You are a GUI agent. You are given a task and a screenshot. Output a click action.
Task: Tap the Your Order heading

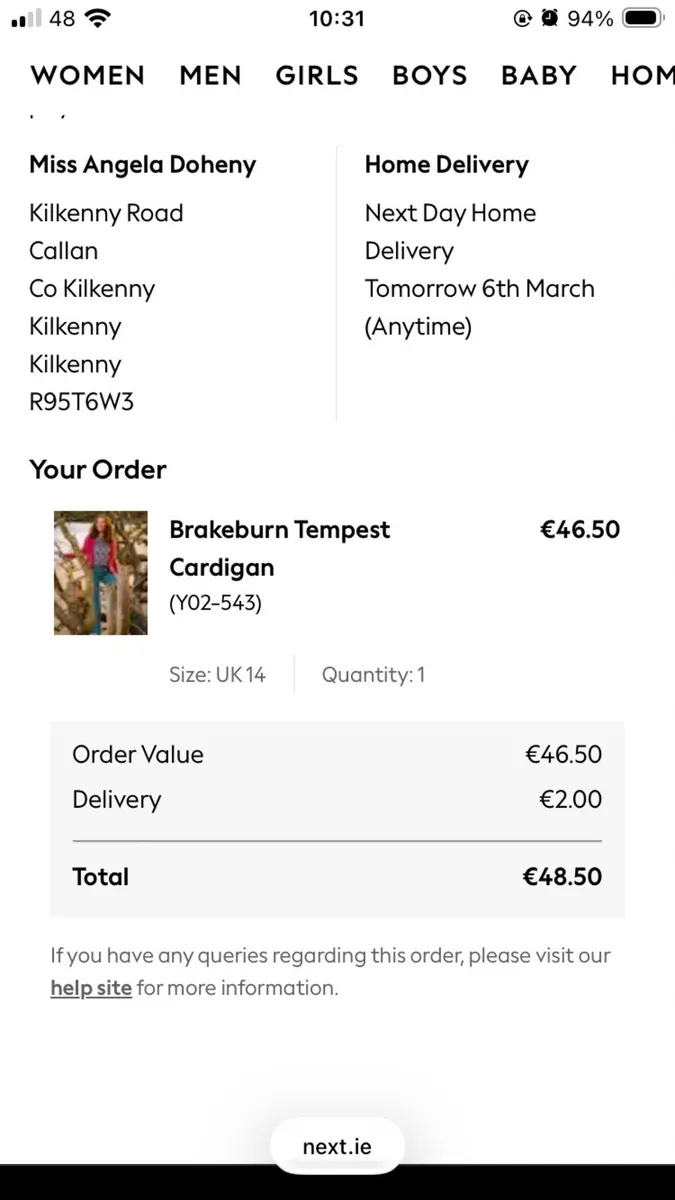[98, 469]
